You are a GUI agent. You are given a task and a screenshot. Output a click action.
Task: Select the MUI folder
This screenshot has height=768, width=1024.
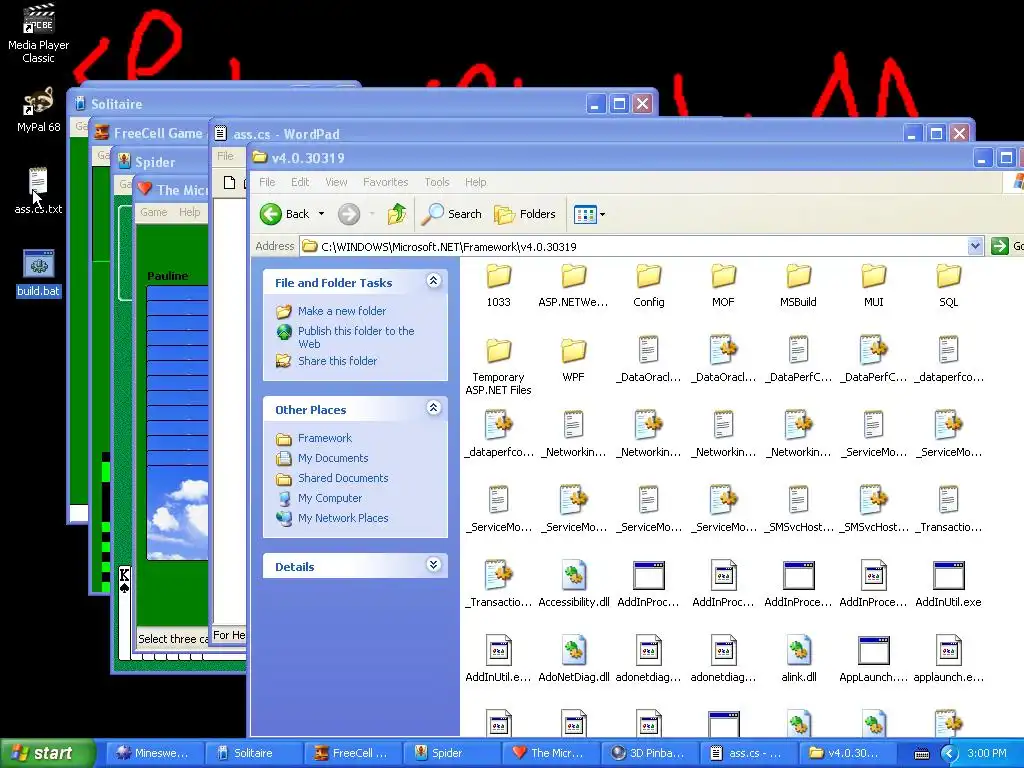pyautogui.click(x=873, y=285)
